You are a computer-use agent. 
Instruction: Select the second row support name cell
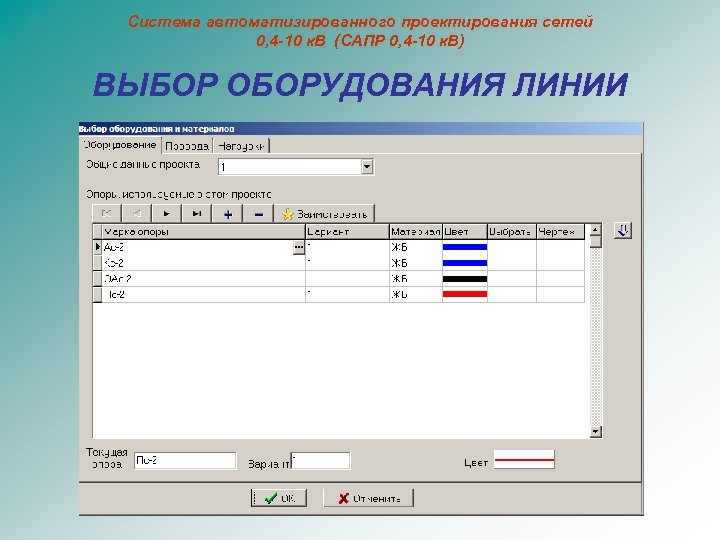point(204,263)
